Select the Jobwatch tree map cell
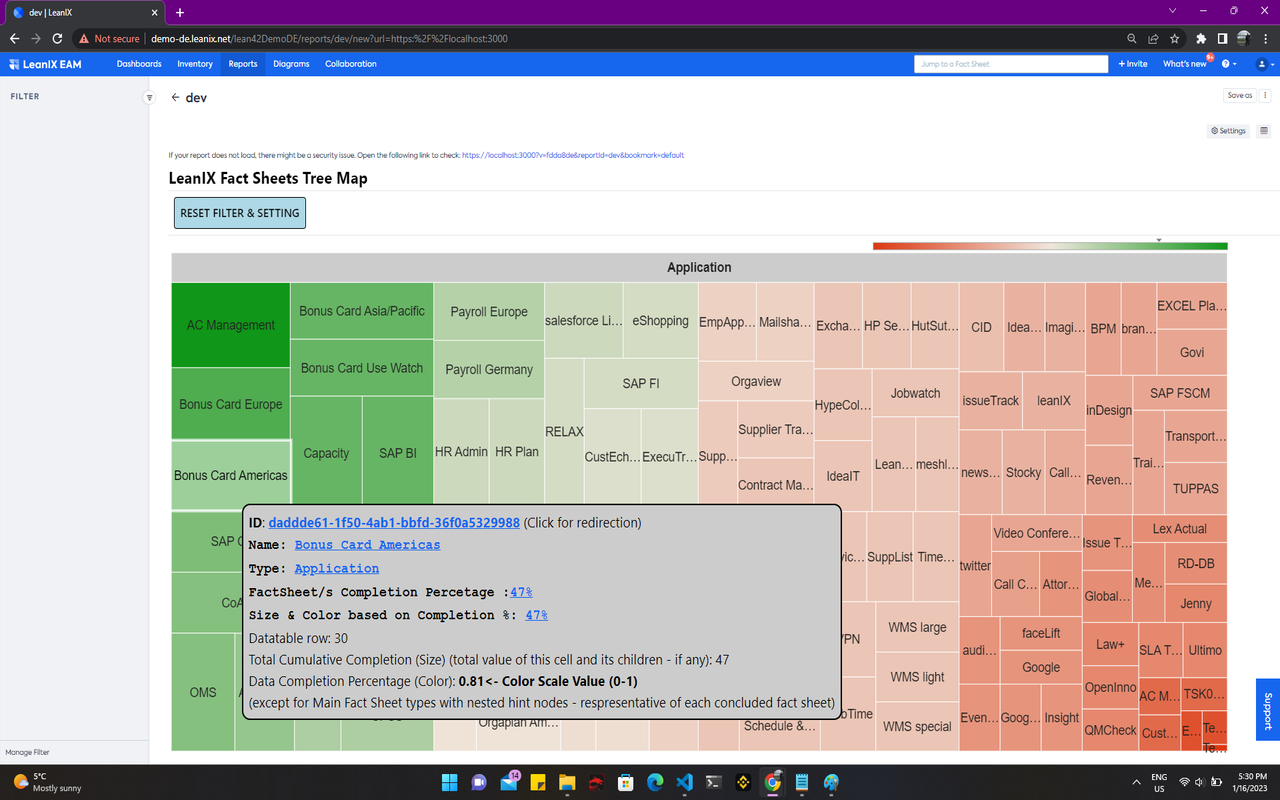Screen dimensions: 1280x800 click(x=915, y=393)
